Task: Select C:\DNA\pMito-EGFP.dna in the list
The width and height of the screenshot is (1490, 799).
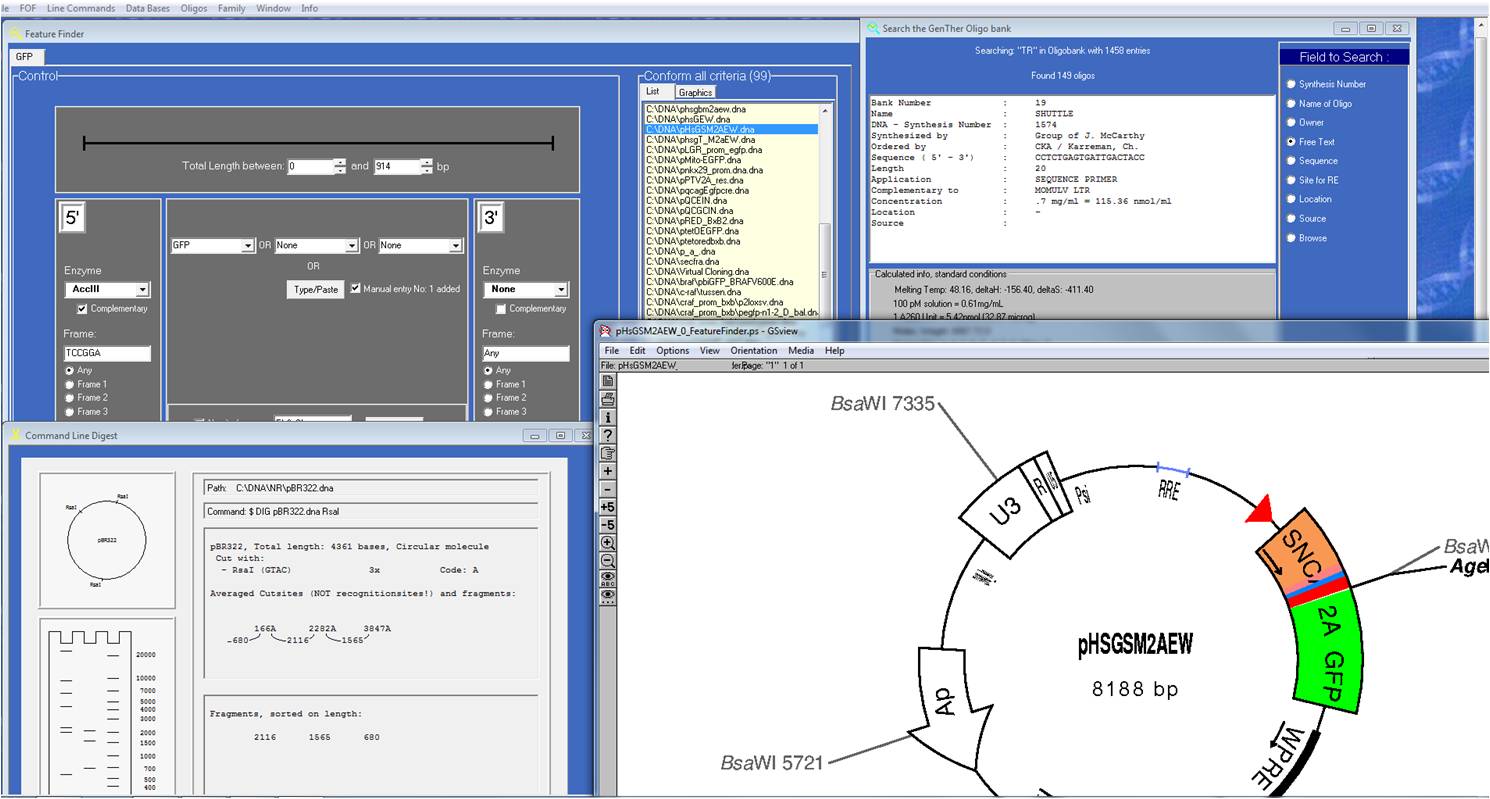Action: click(693, 160)
